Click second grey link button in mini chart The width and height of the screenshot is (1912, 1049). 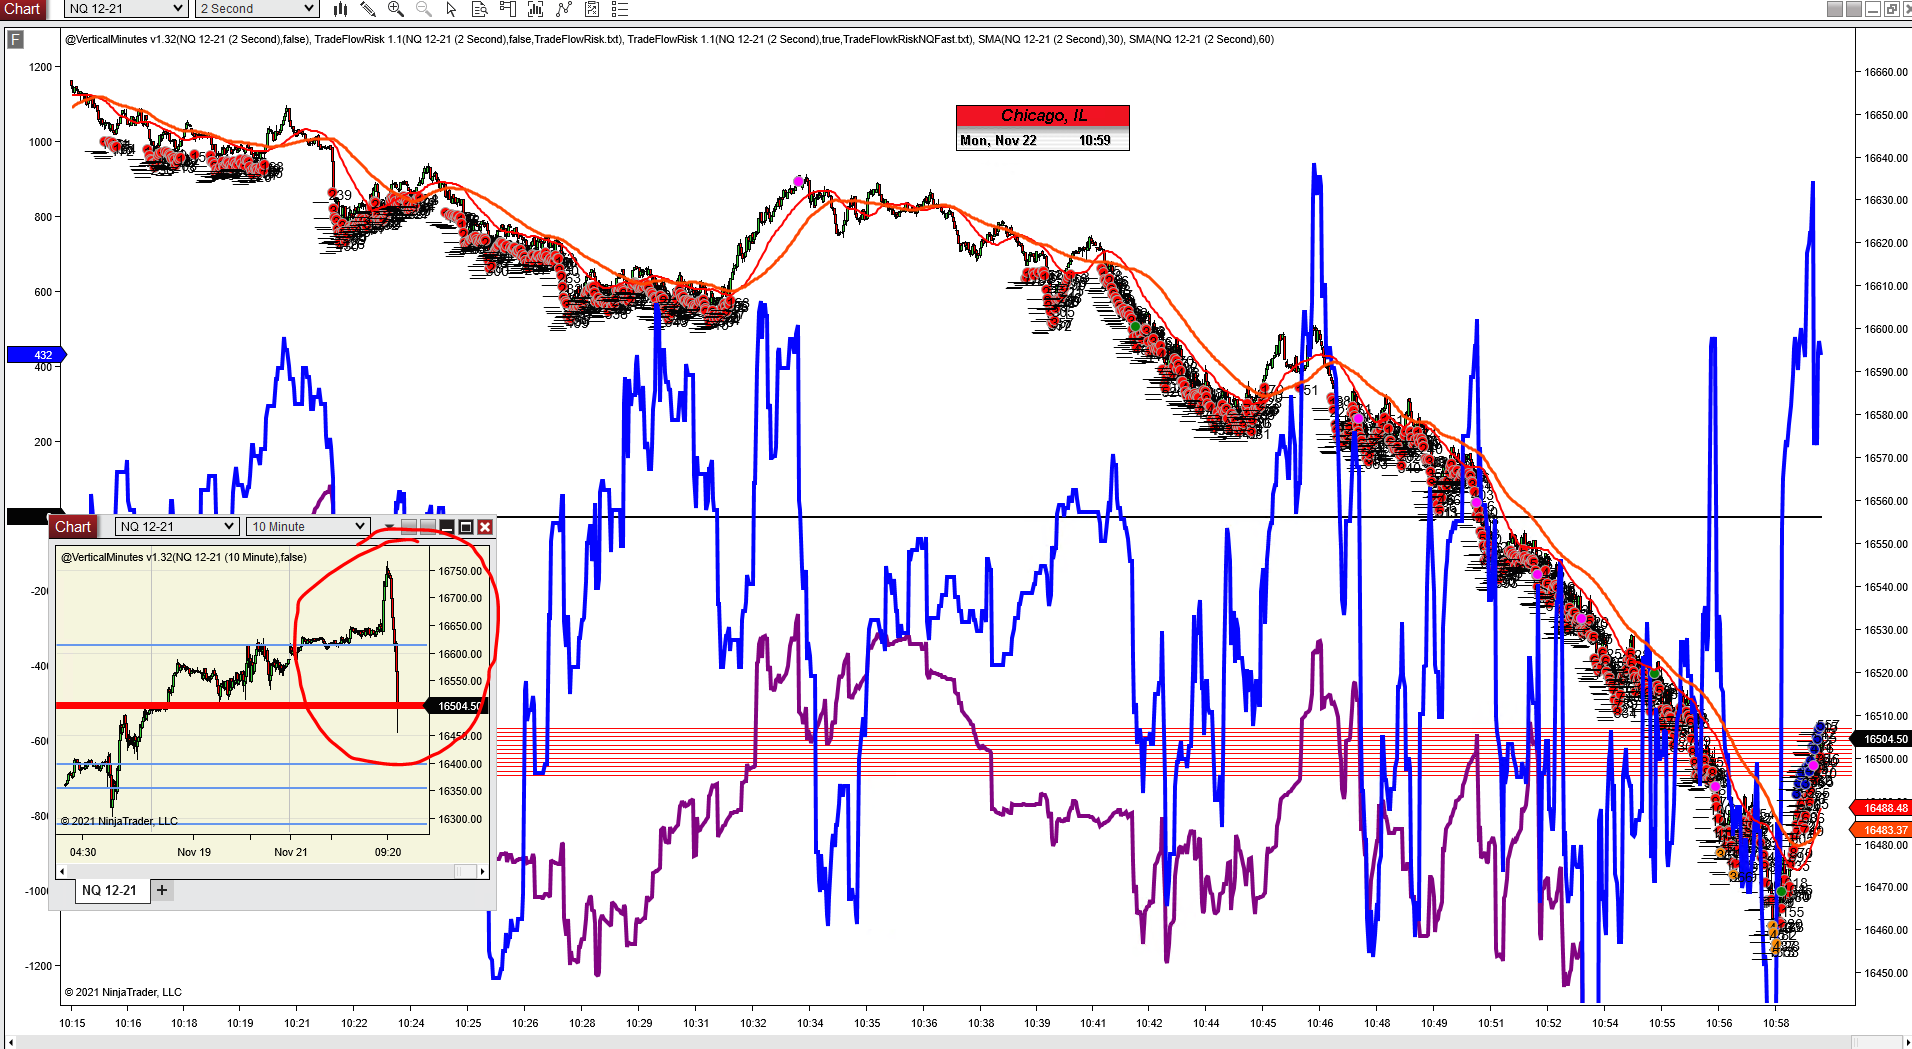[x=428, y=526]
